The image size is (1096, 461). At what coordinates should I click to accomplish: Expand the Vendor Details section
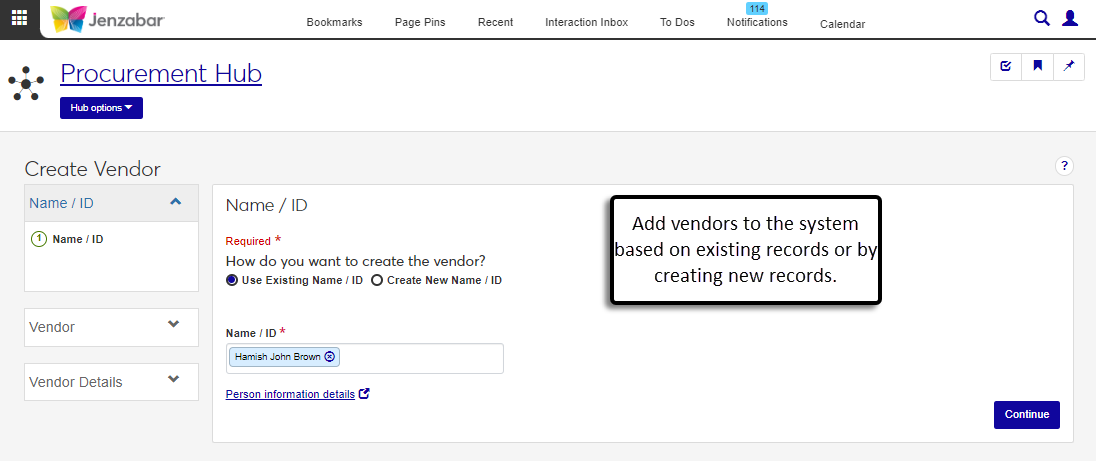(x=174, y=380)
